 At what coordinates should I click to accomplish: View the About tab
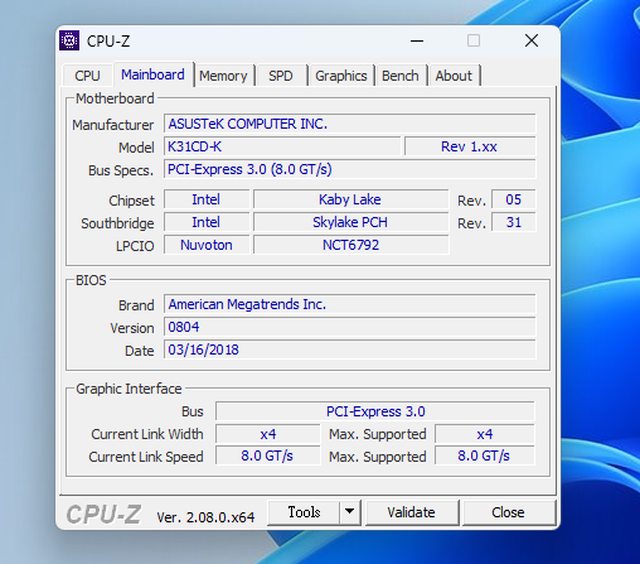[453, 75]
